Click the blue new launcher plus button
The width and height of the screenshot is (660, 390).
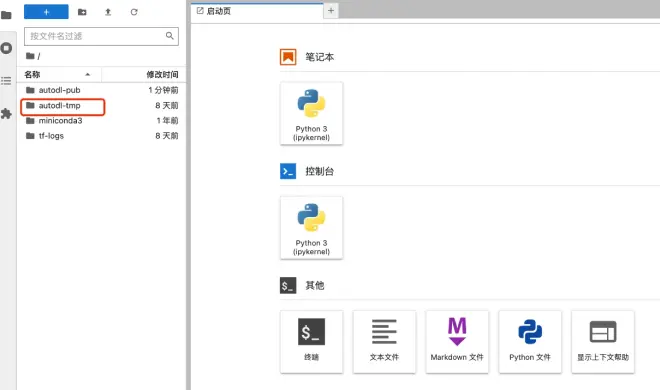[x=46, y=12]
